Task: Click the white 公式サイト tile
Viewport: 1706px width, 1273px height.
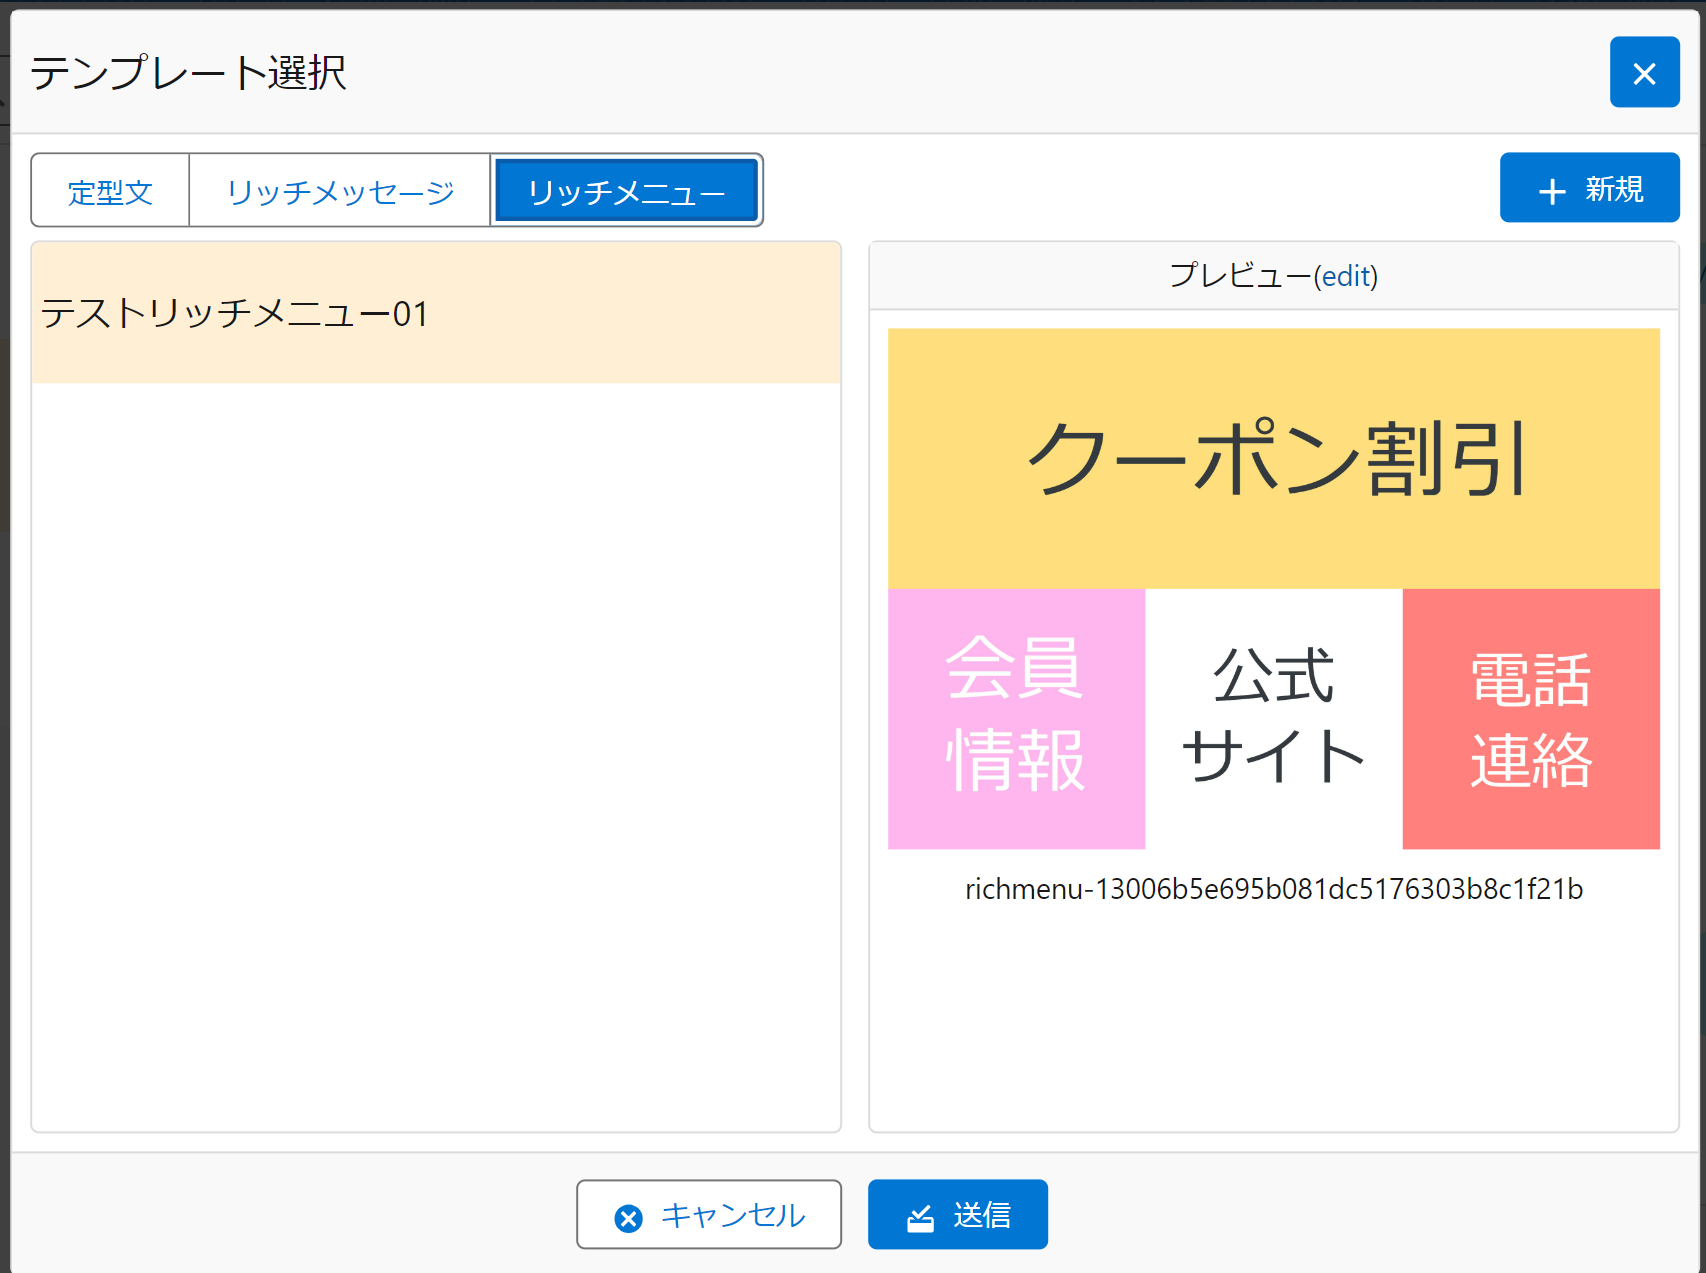Action: click(1273, 718)
